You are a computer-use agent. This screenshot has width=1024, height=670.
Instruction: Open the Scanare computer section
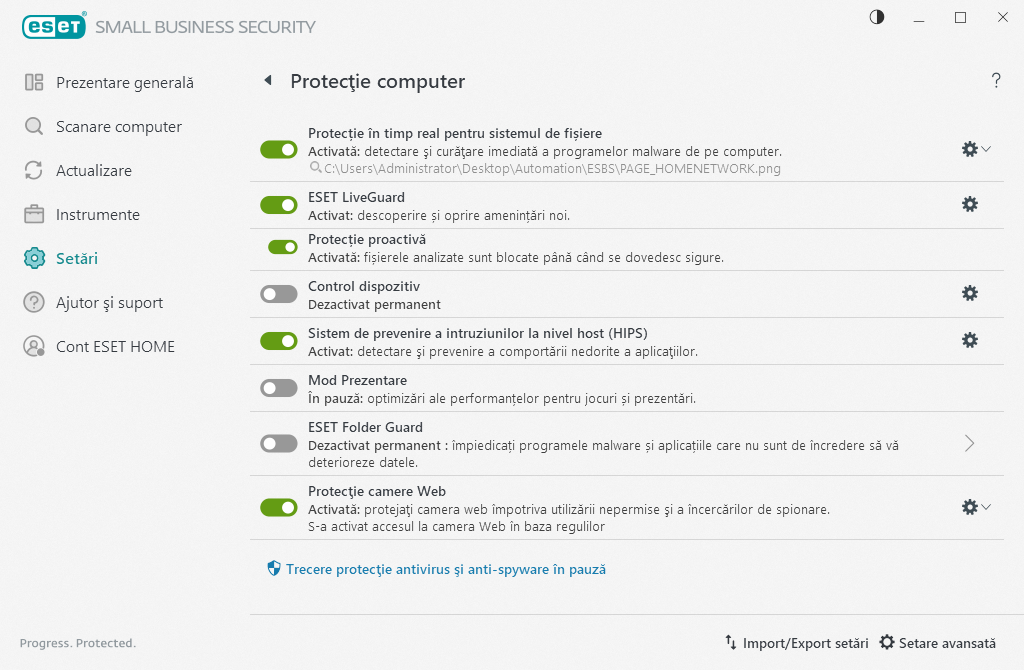(x=118, y=126)
